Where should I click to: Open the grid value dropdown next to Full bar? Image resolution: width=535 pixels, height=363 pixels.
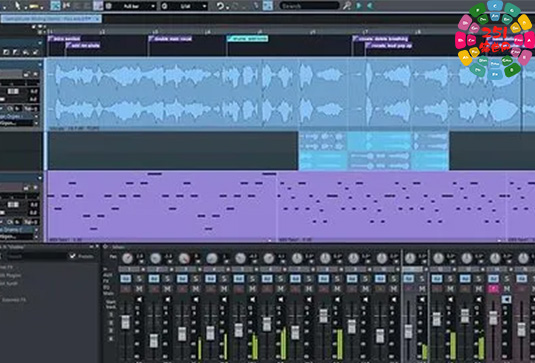click(x=184, y=6)
